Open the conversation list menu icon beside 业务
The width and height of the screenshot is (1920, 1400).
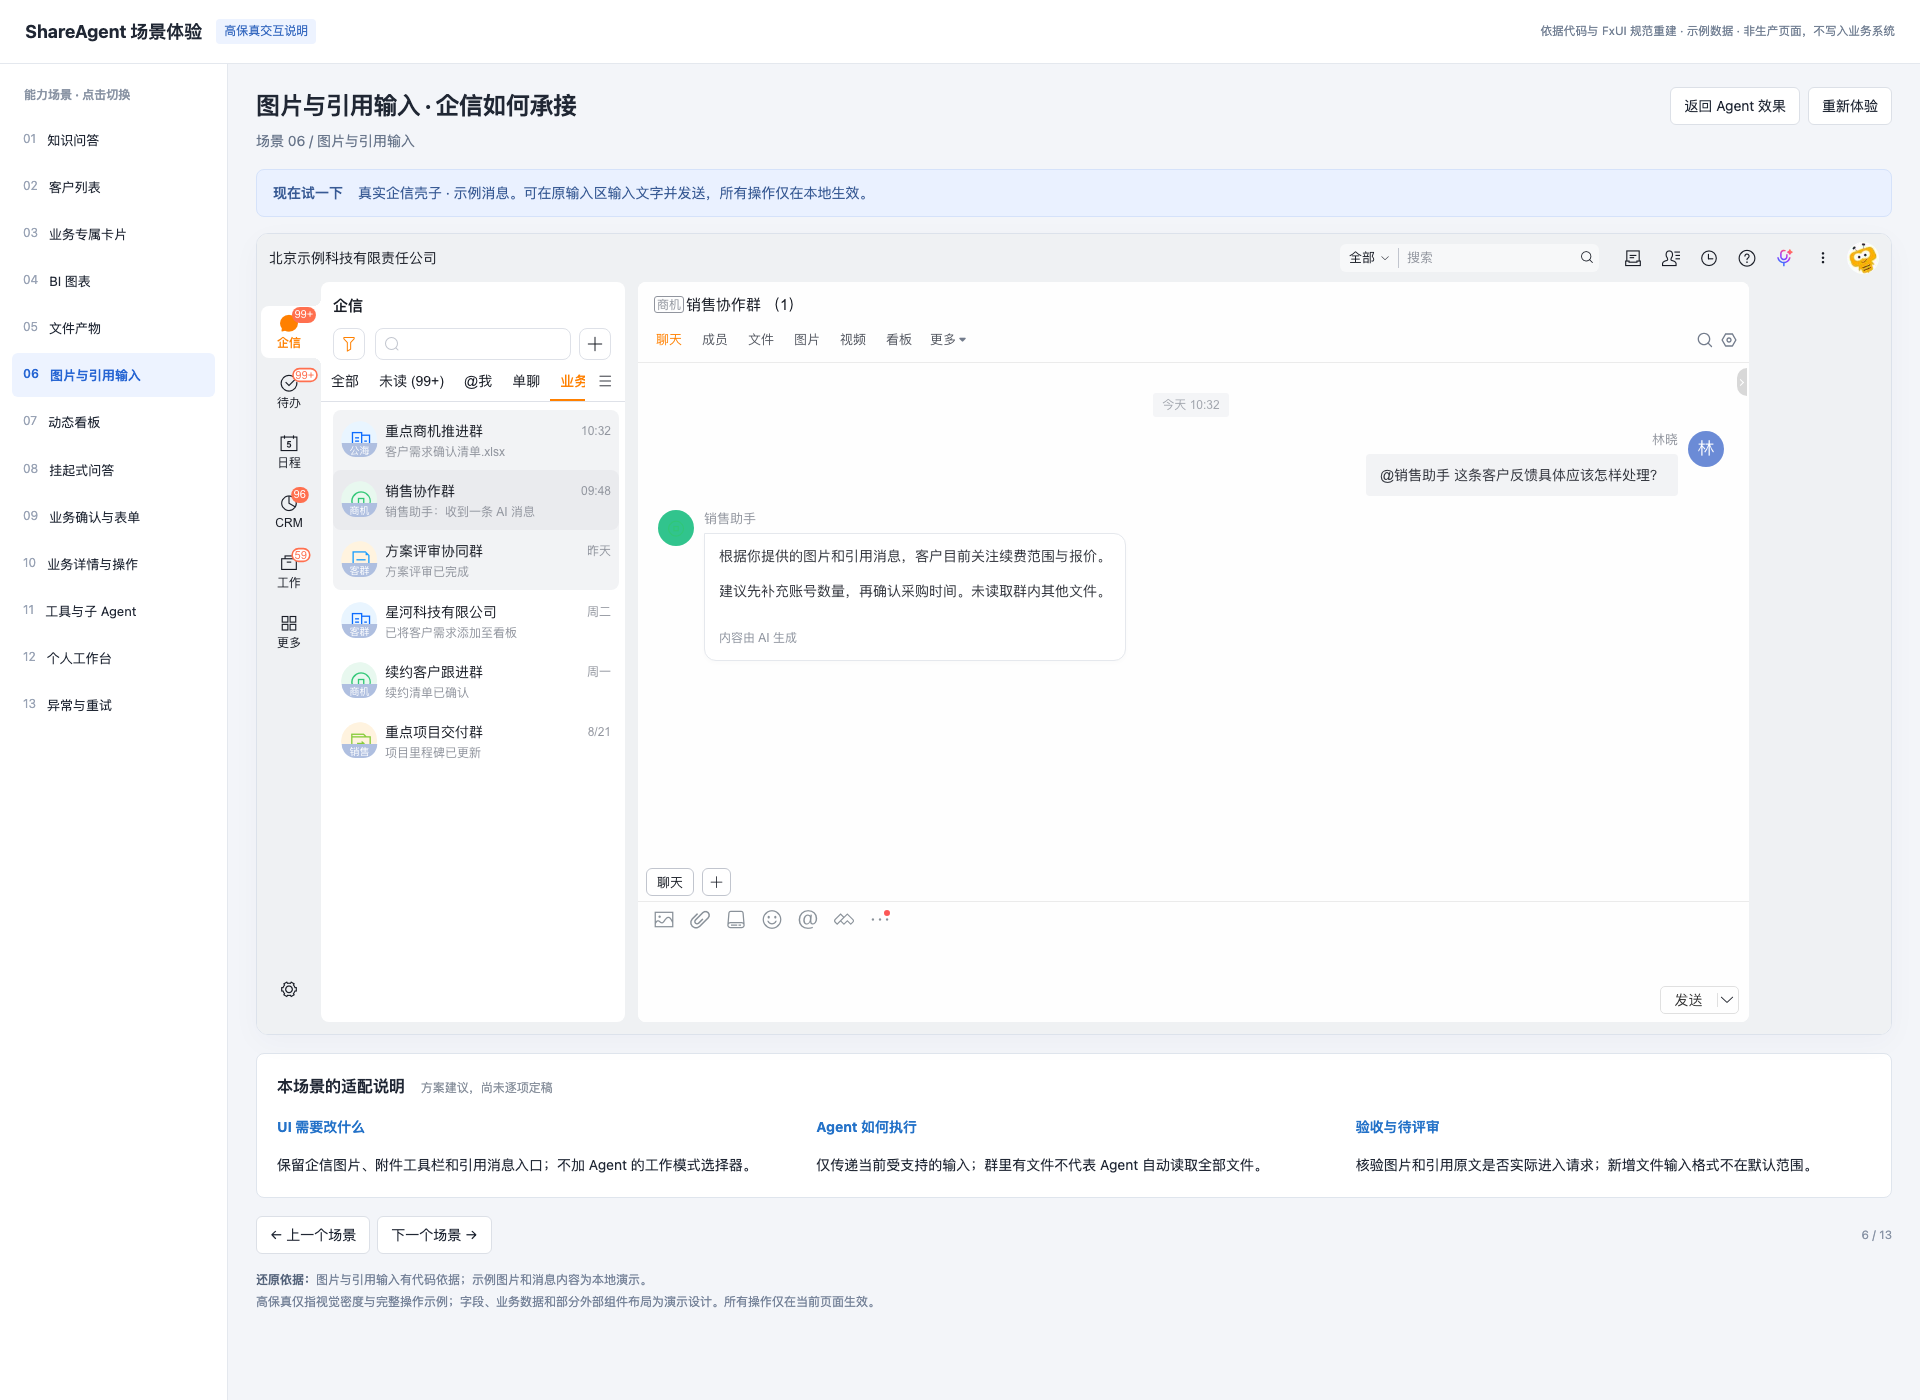click(605, 381)
